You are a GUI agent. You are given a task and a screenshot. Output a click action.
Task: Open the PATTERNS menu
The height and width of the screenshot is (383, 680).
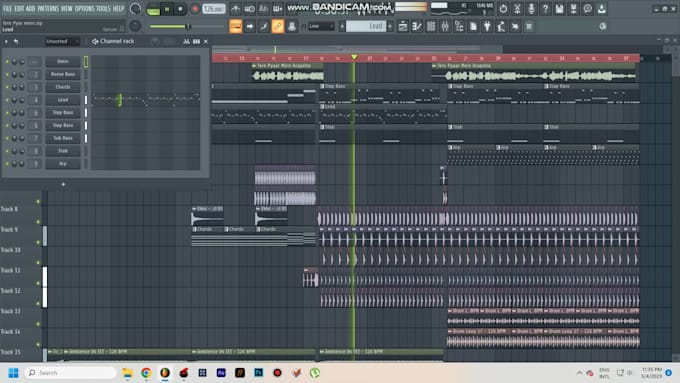tap(48, 9)
